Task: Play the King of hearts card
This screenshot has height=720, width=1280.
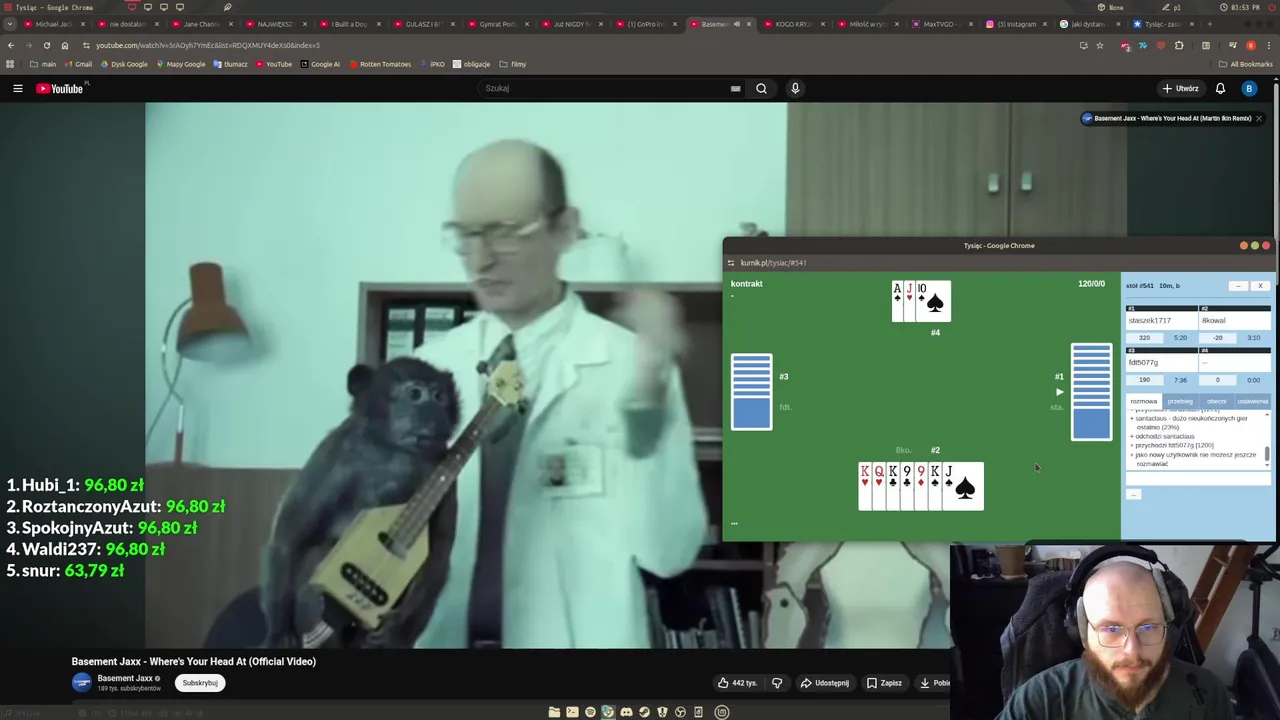Action: (x=864, y=486)
